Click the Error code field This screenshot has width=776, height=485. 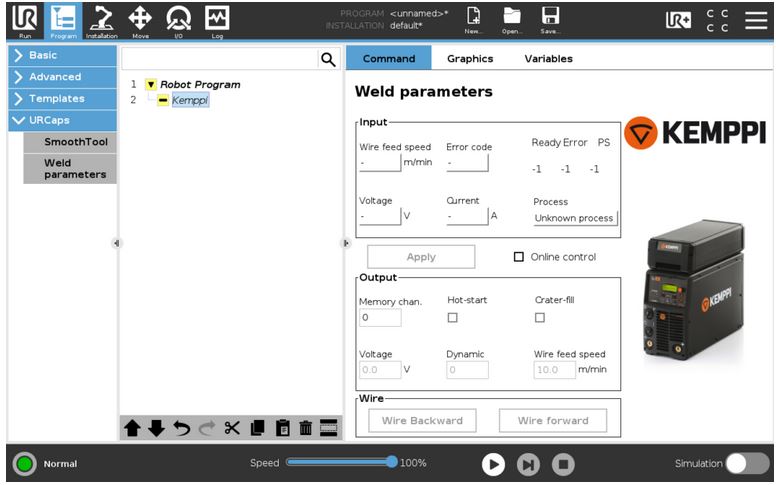(x=467, y=163)
